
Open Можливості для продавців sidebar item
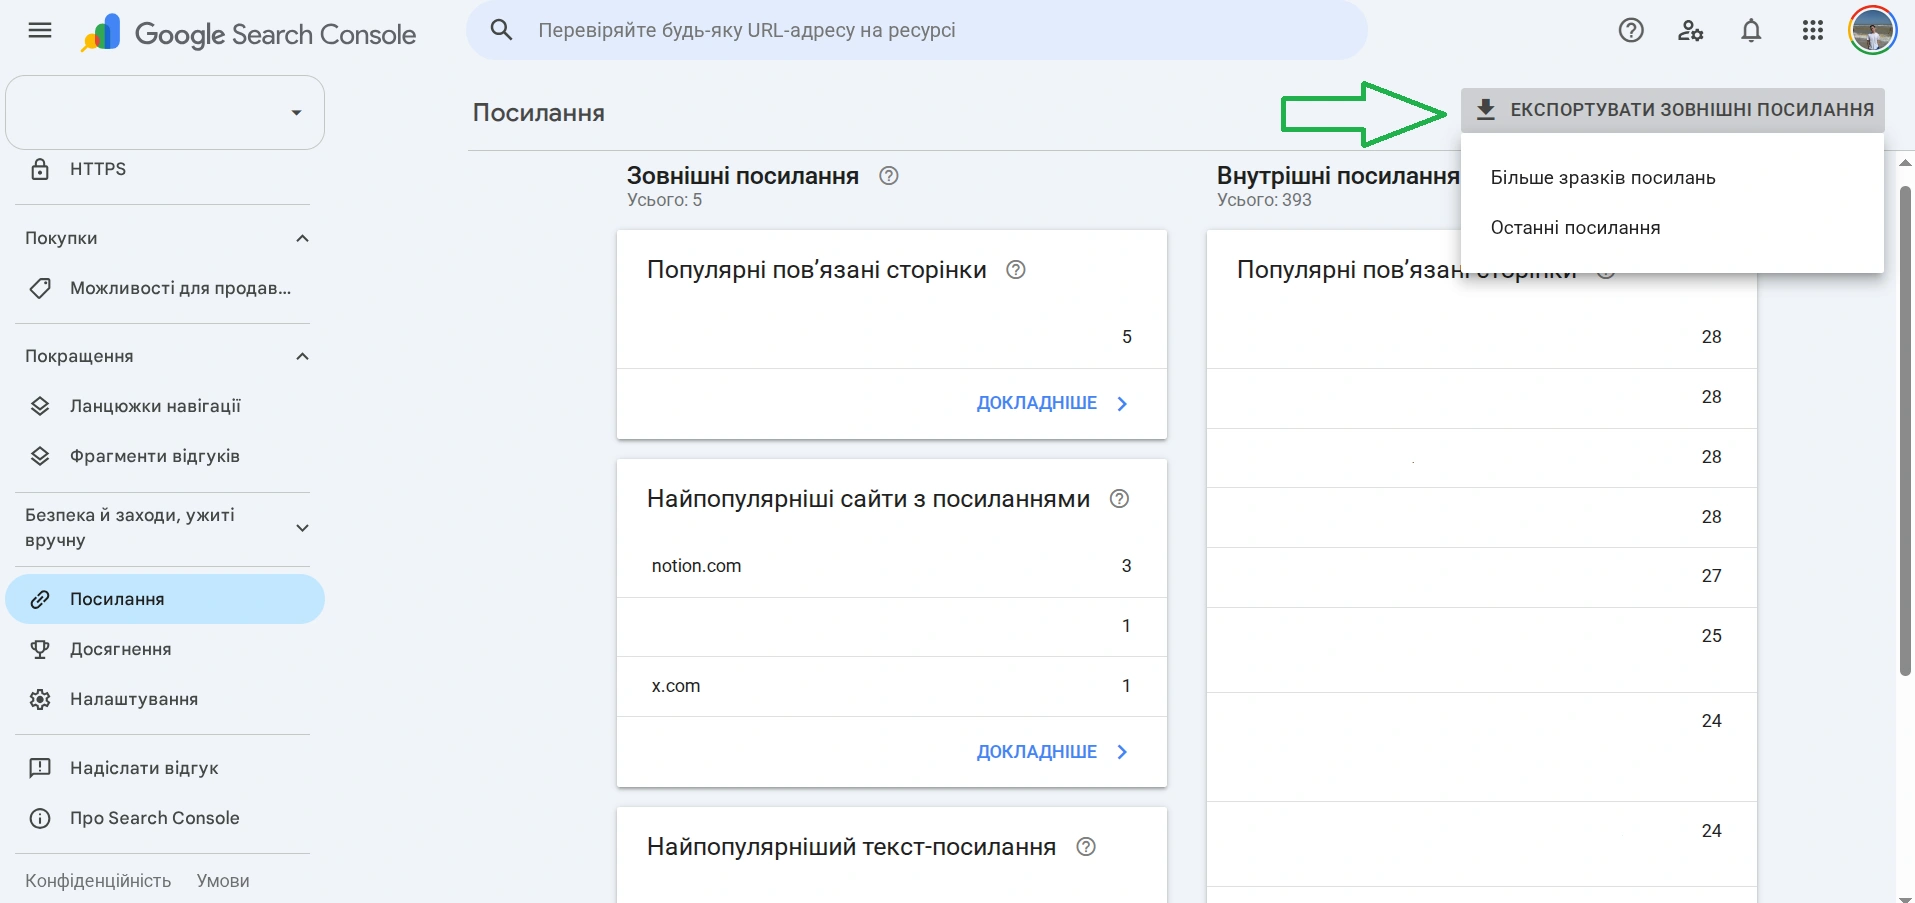click(x=163, y=288)
